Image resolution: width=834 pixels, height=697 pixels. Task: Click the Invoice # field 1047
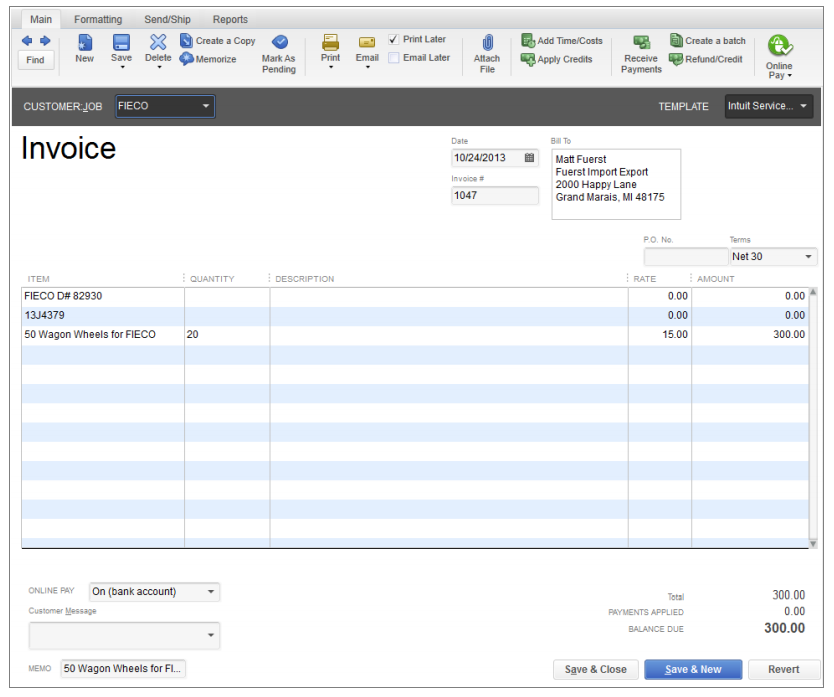pyautogui.click(x=495, y=196)
